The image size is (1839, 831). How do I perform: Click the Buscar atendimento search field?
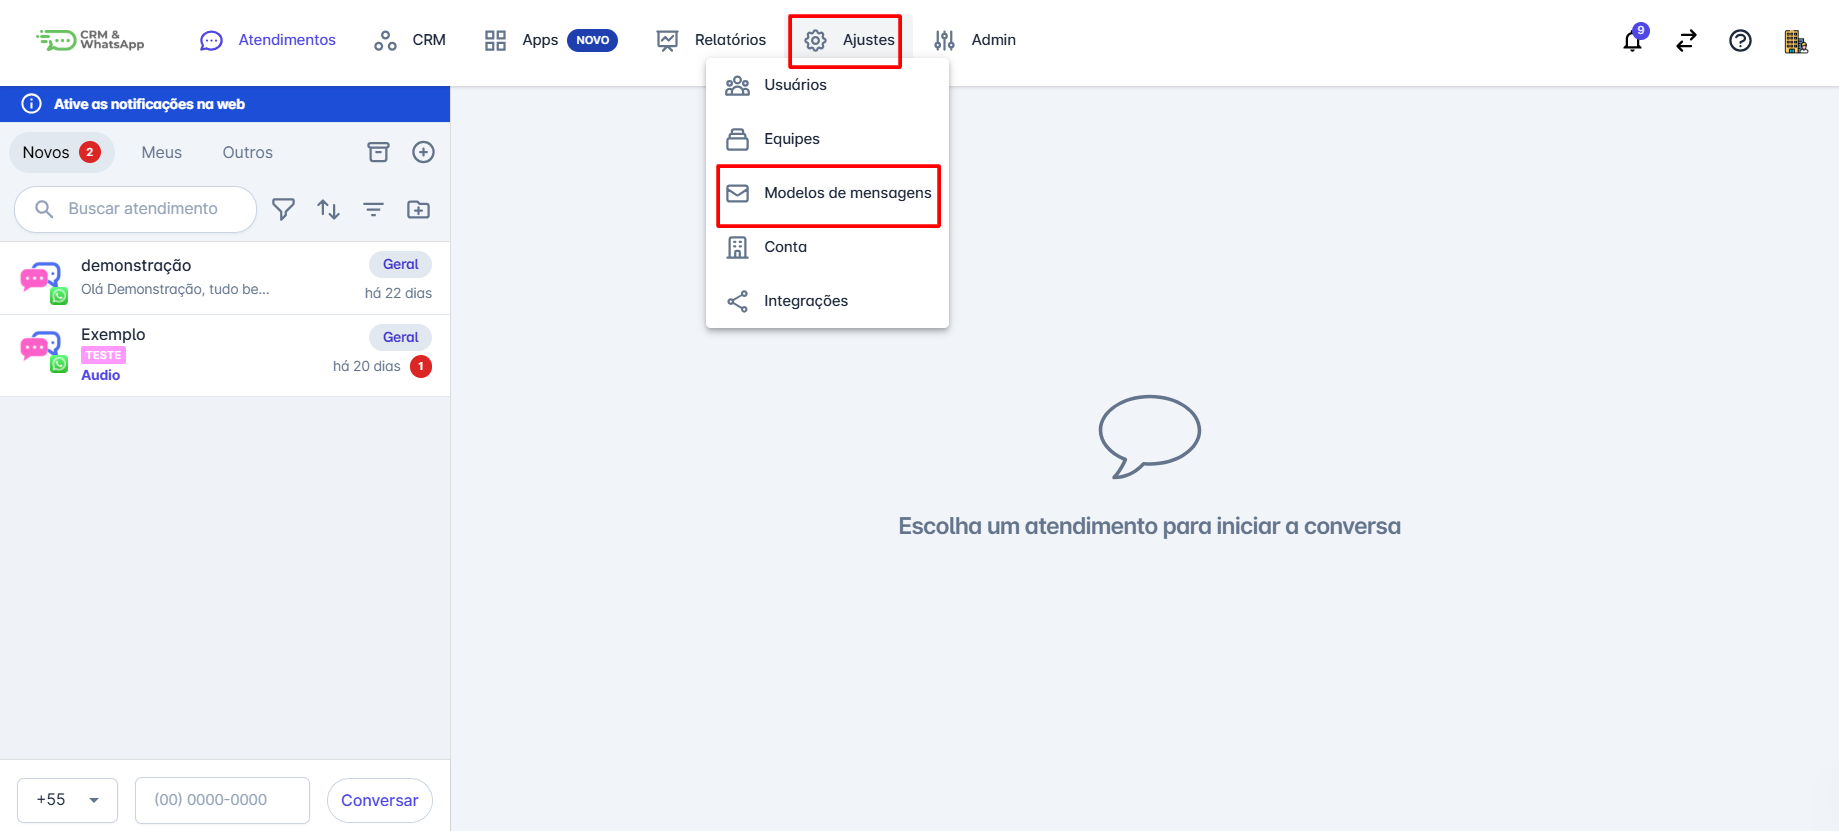pyautogui.click(x=143, y=209)
